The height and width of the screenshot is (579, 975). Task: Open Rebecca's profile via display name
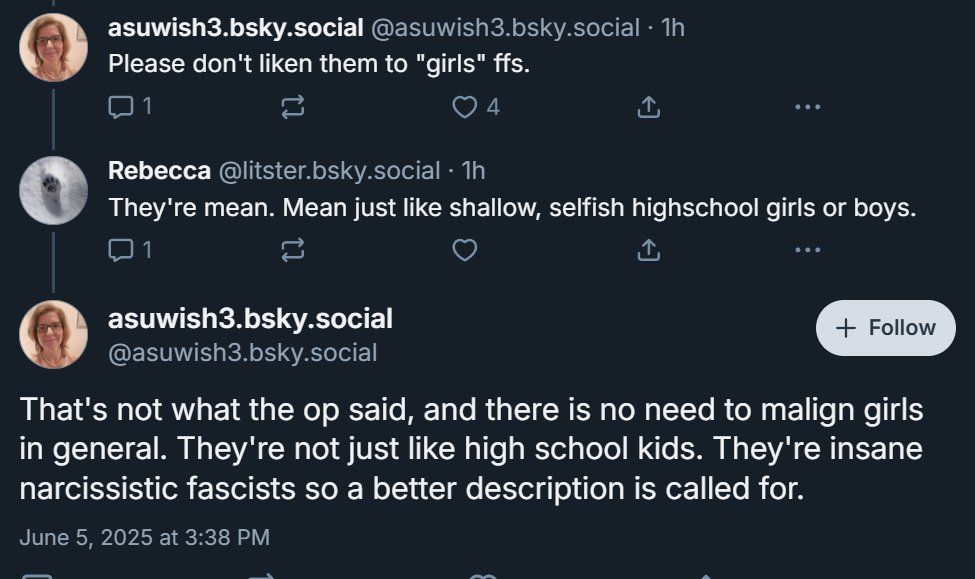coord(159,171)
